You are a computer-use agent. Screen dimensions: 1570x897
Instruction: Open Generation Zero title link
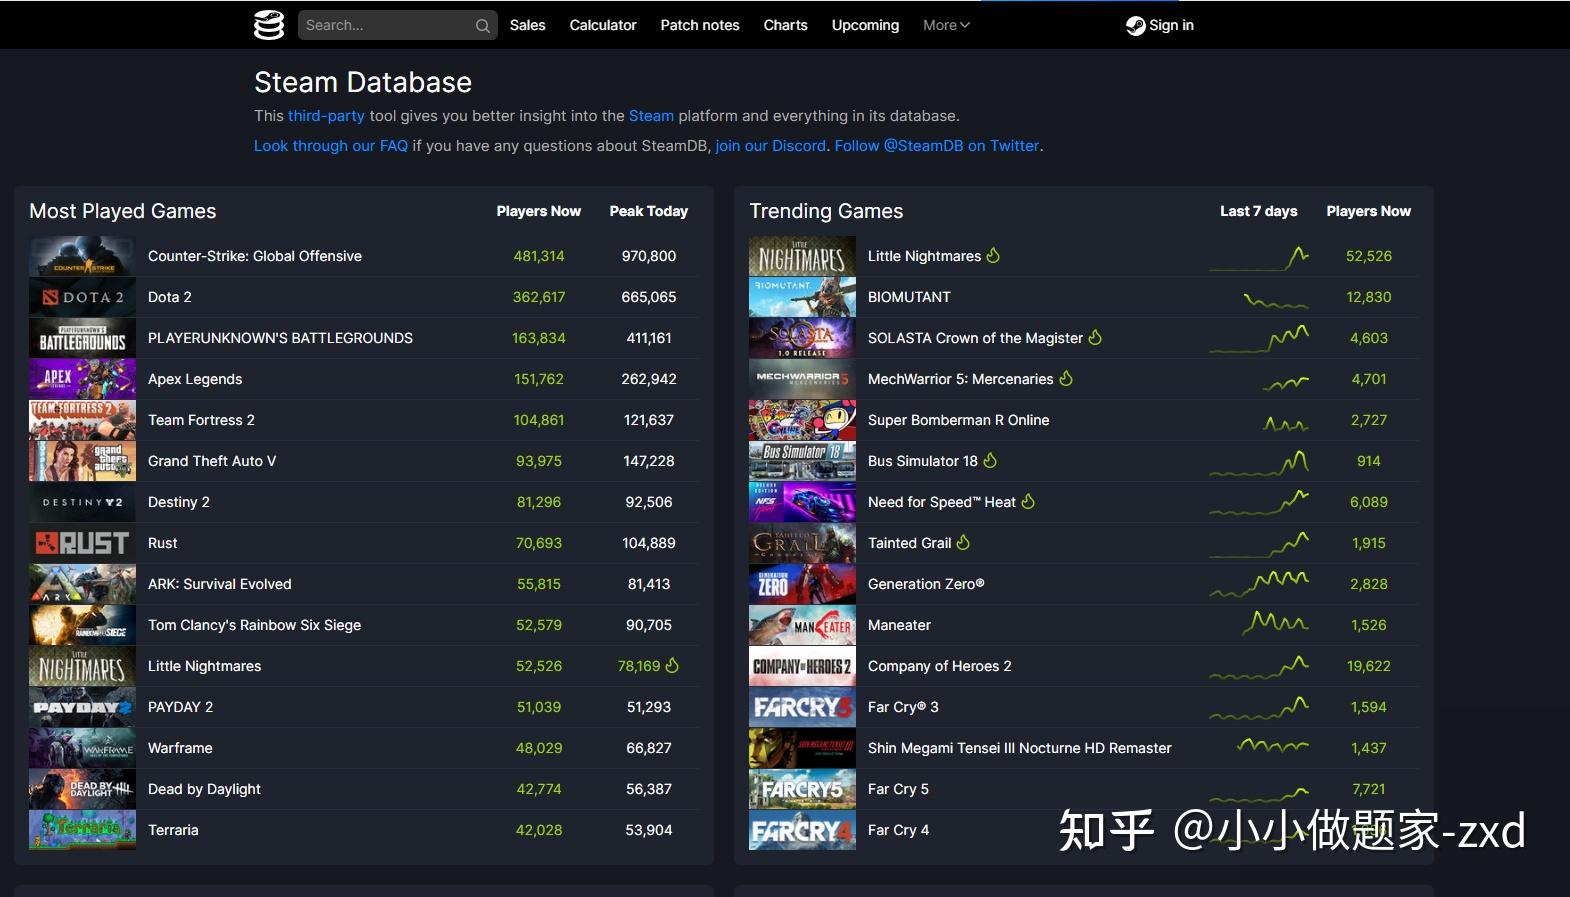coord(926,584)
